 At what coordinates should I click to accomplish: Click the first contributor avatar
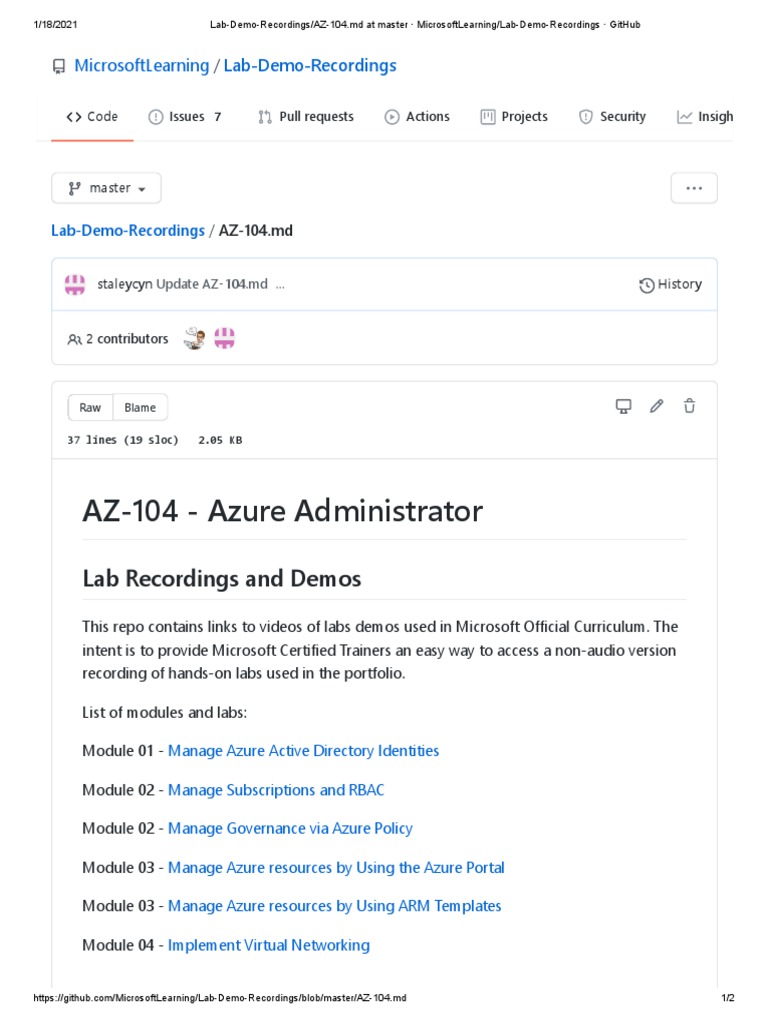[x=195, y=338]
